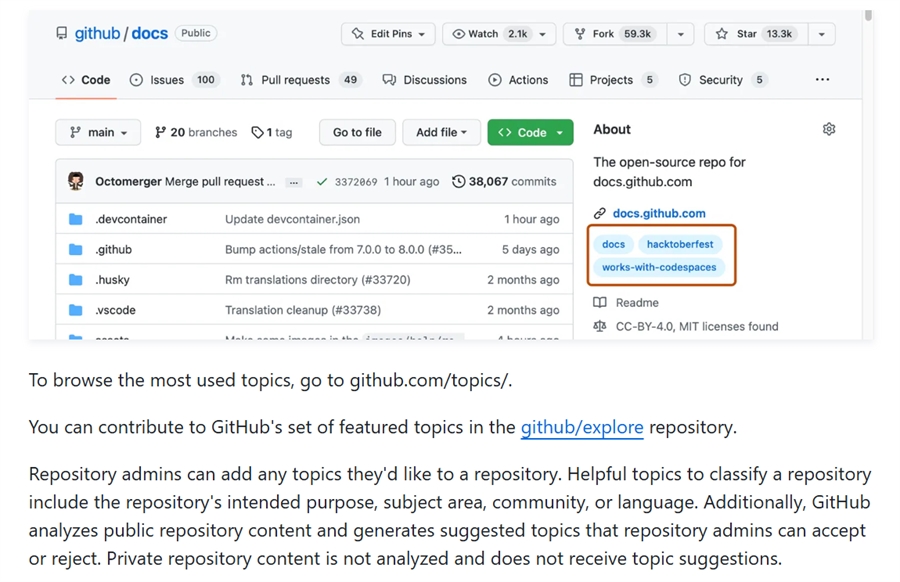Click the license scale icon

click(x=600, y=326)
